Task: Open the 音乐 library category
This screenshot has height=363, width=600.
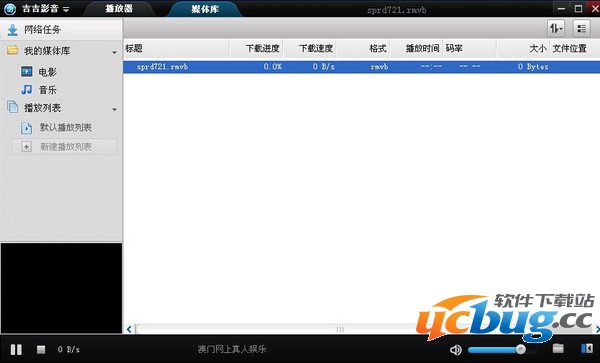Action: click(x=47, y=90)
